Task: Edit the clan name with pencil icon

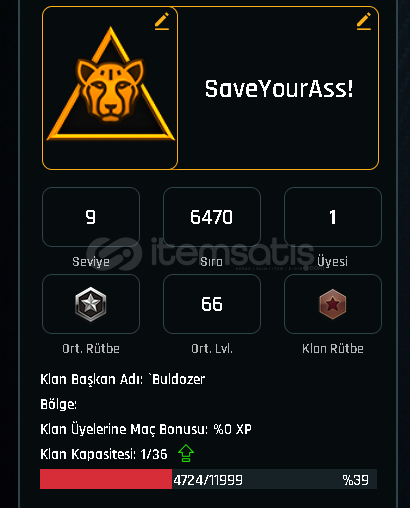Action: (x=364, y=22)
